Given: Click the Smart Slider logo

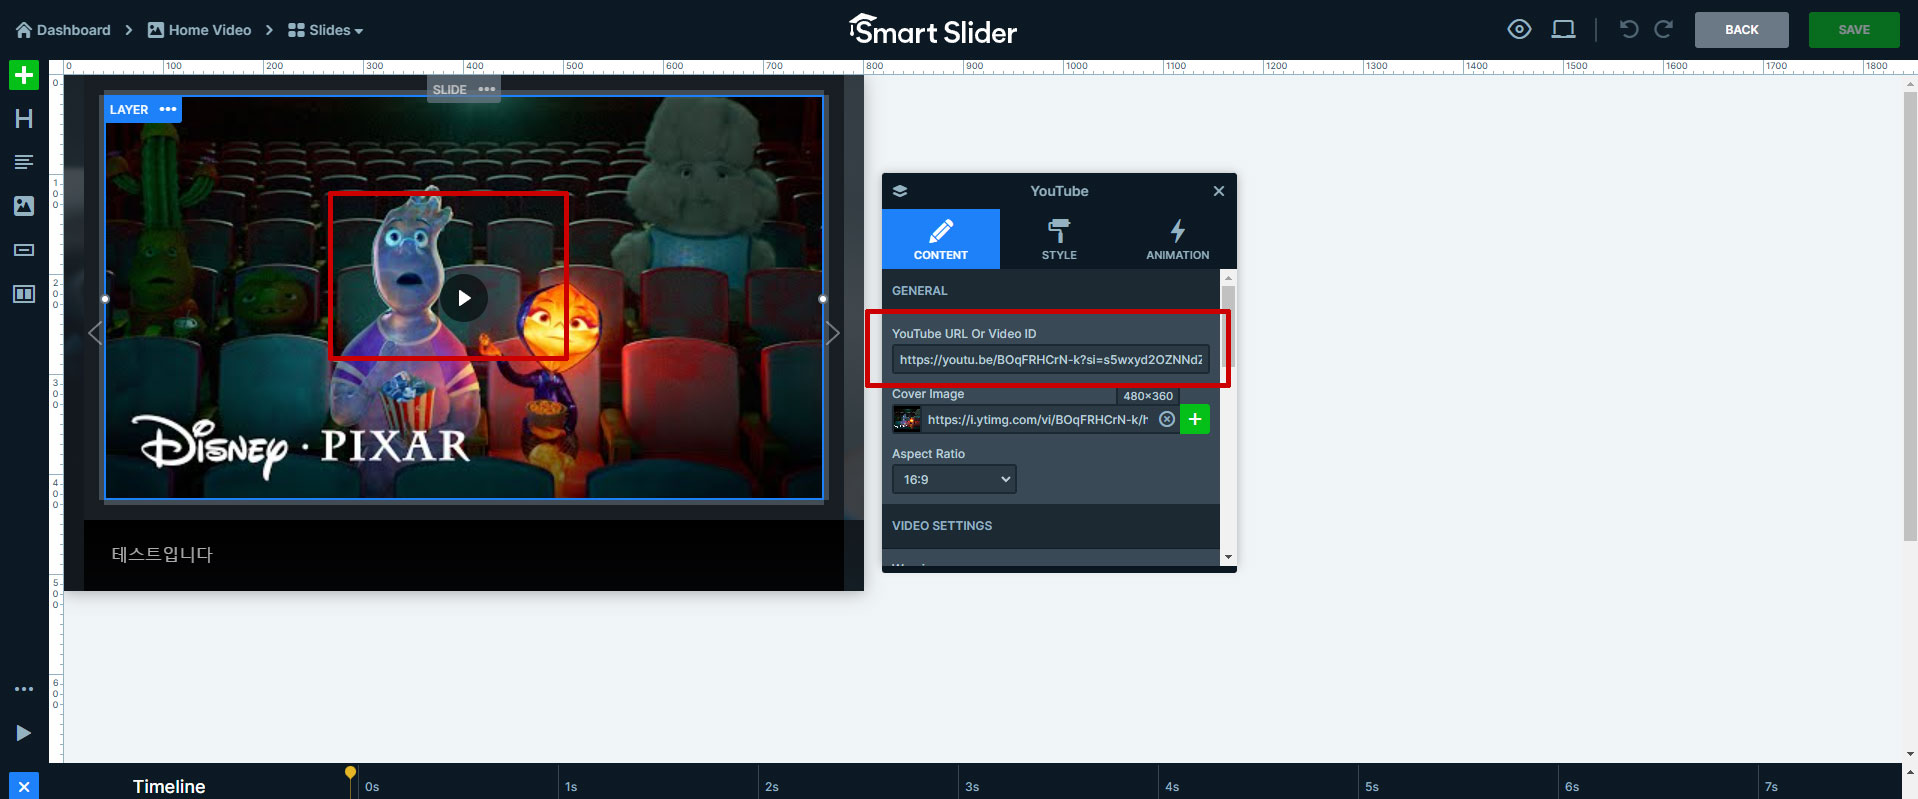Looking at the screenshot, I should tap(933, 30).
